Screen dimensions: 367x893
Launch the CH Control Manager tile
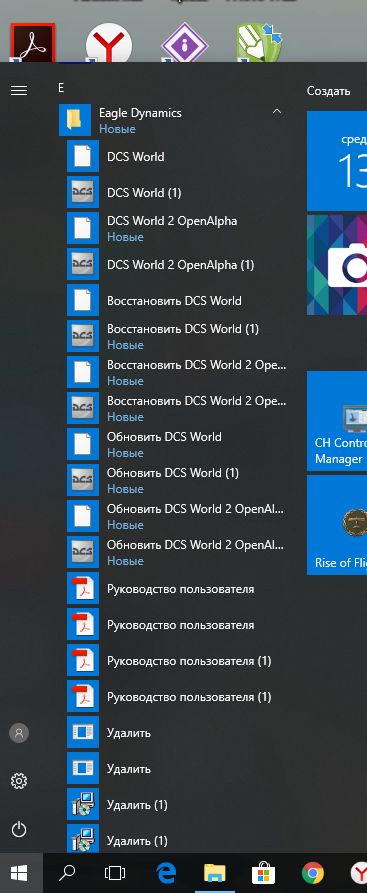tap(337, 421)
